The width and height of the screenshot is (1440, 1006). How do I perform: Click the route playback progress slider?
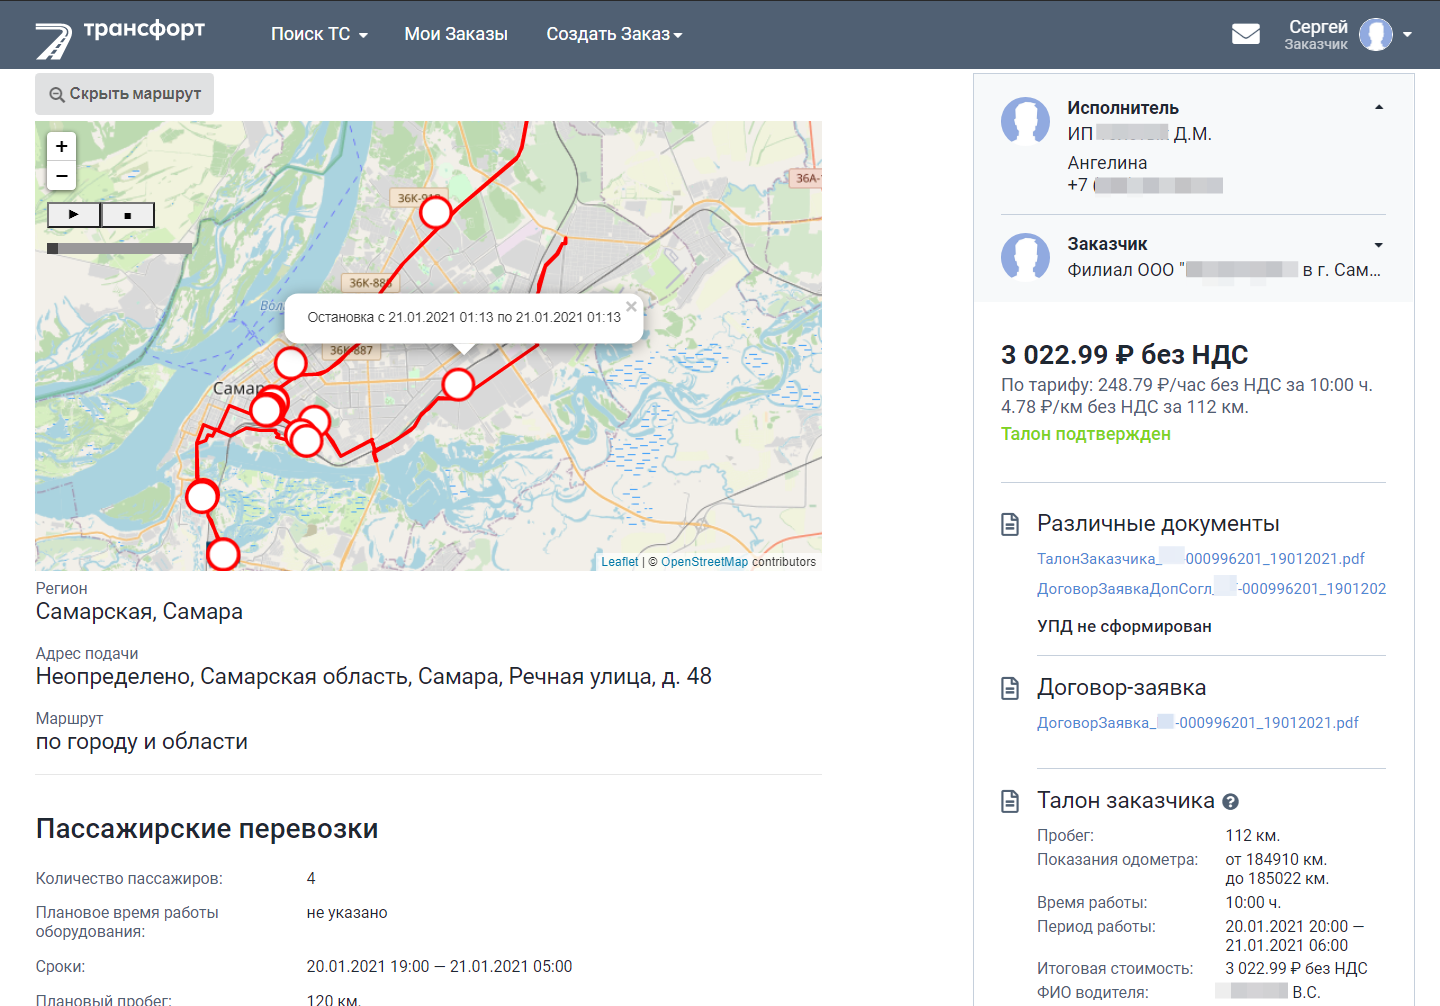(x=120, y=248)
